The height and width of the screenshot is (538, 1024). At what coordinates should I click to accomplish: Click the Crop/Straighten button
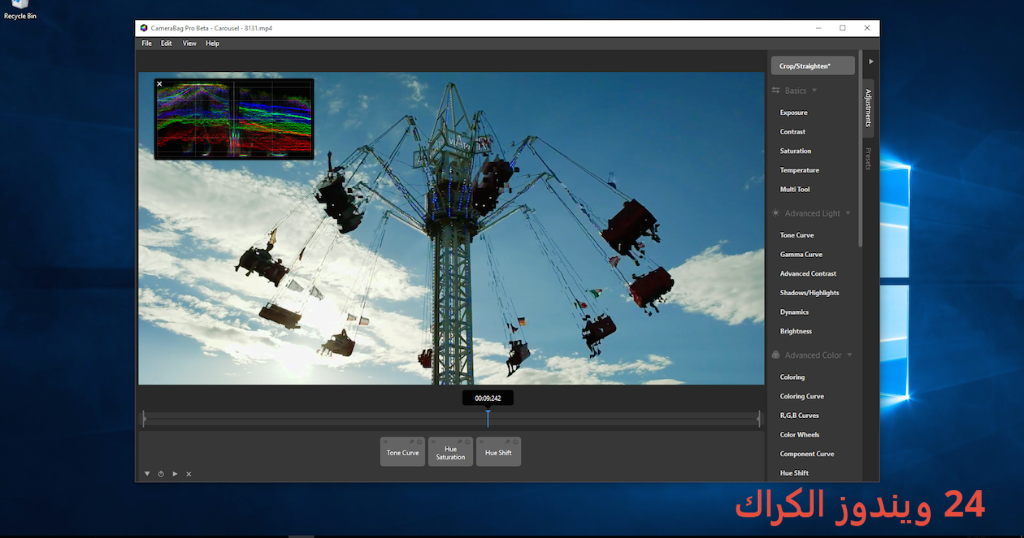click(812, 66)
